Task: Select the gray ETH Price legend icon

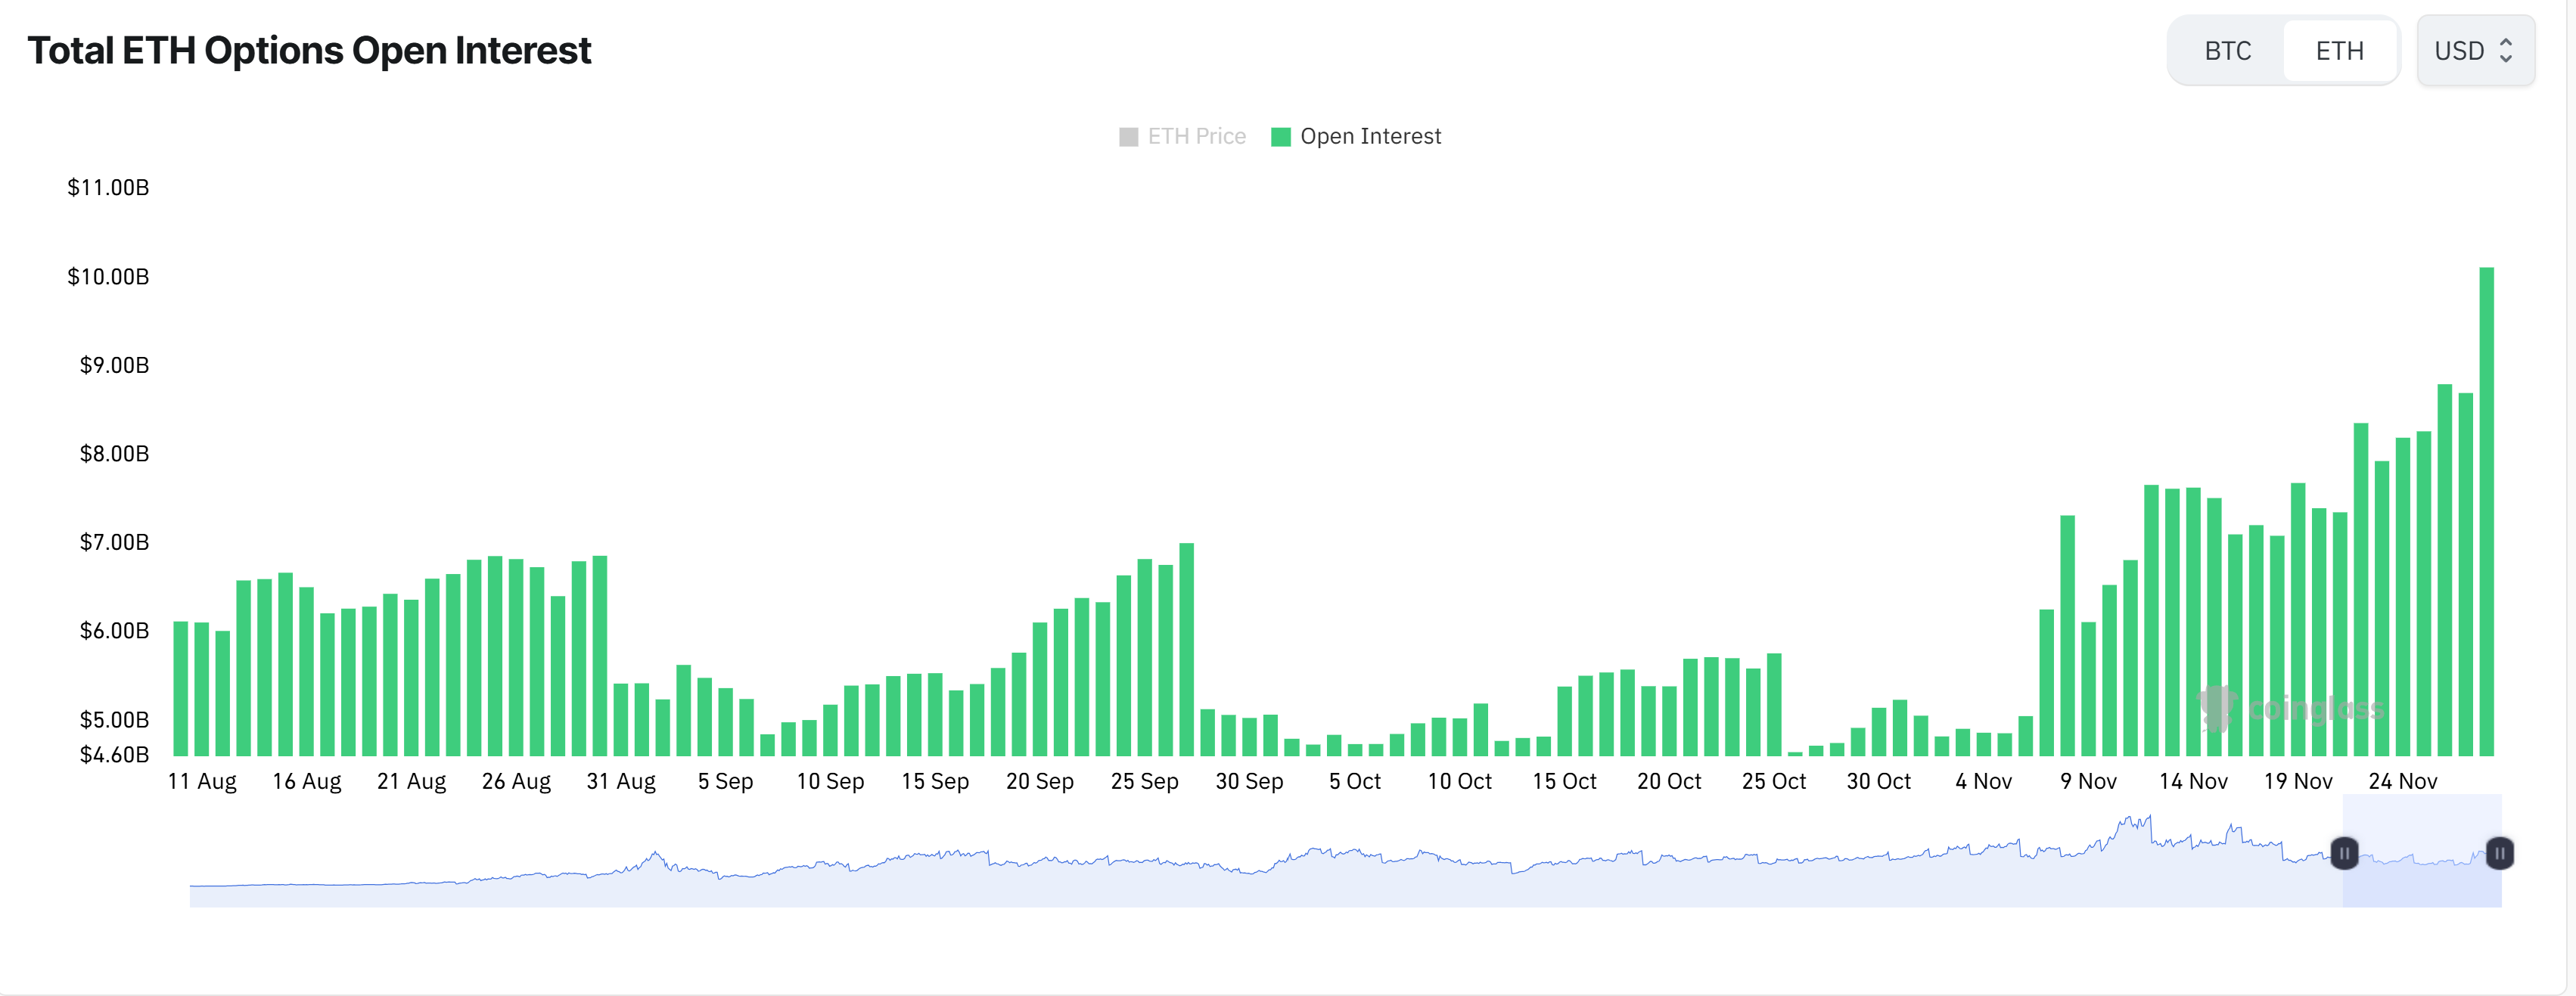Action: 1128,136
